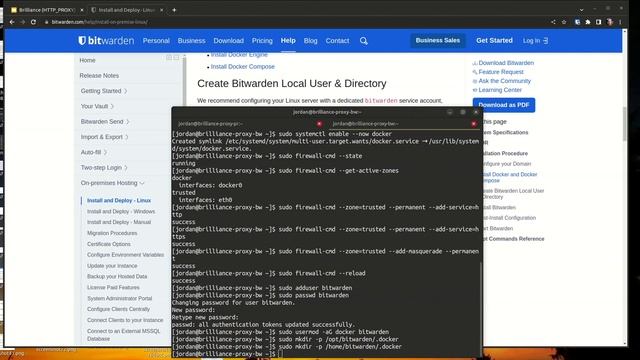640x360 pixels.
Task: Open Update your Instance sidebar item
Action: pyautogui.click(x=112, y=266)
